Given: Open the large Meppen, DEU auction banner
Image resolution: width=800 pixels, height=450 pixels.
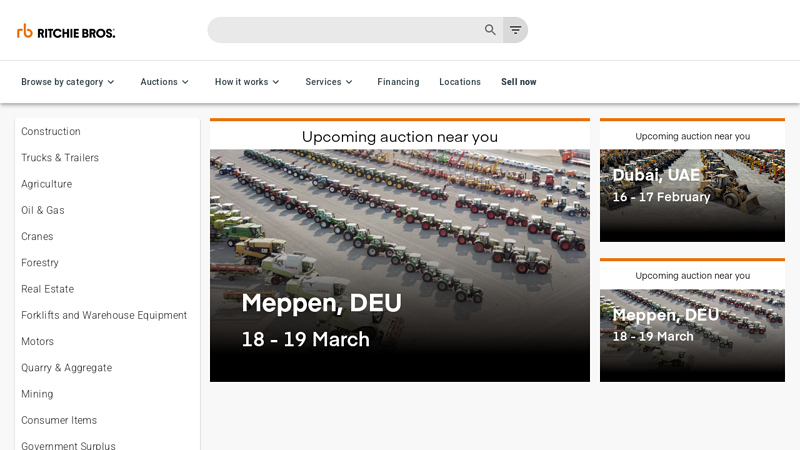Looking at the screenshot, I should pos(400,265).
